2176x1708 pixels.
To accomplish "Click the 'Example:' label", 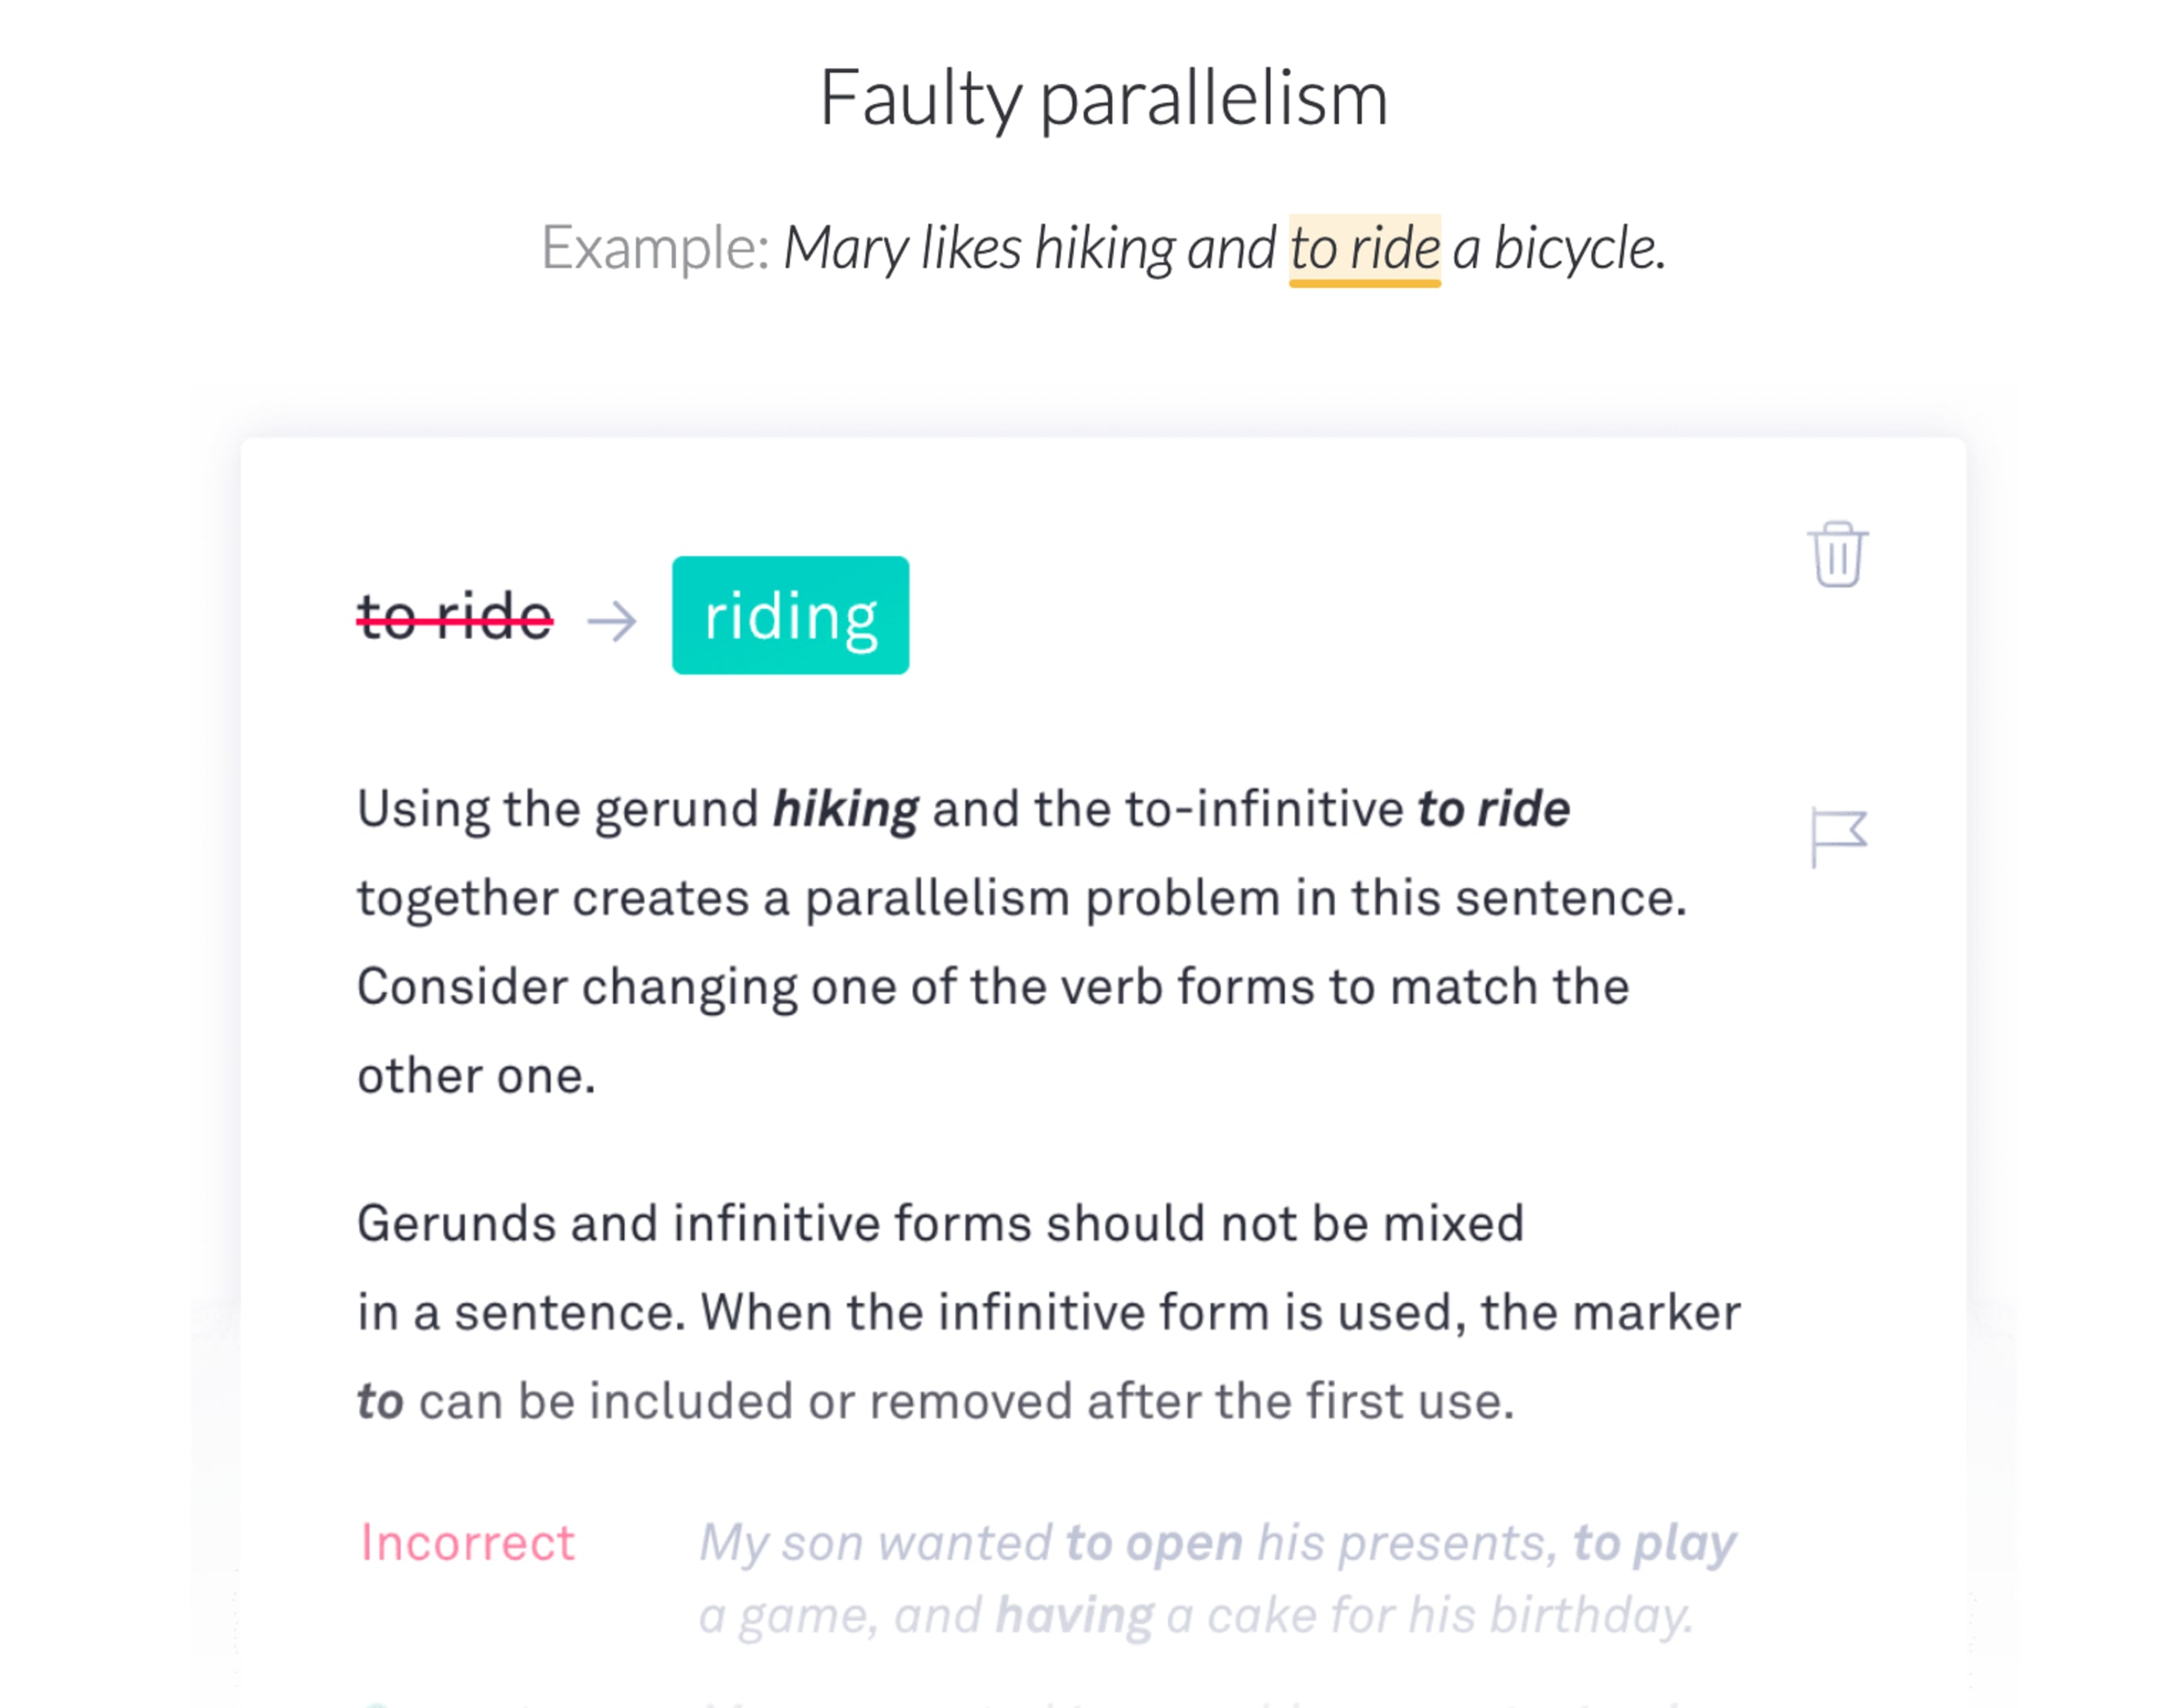I will [654, 248].
